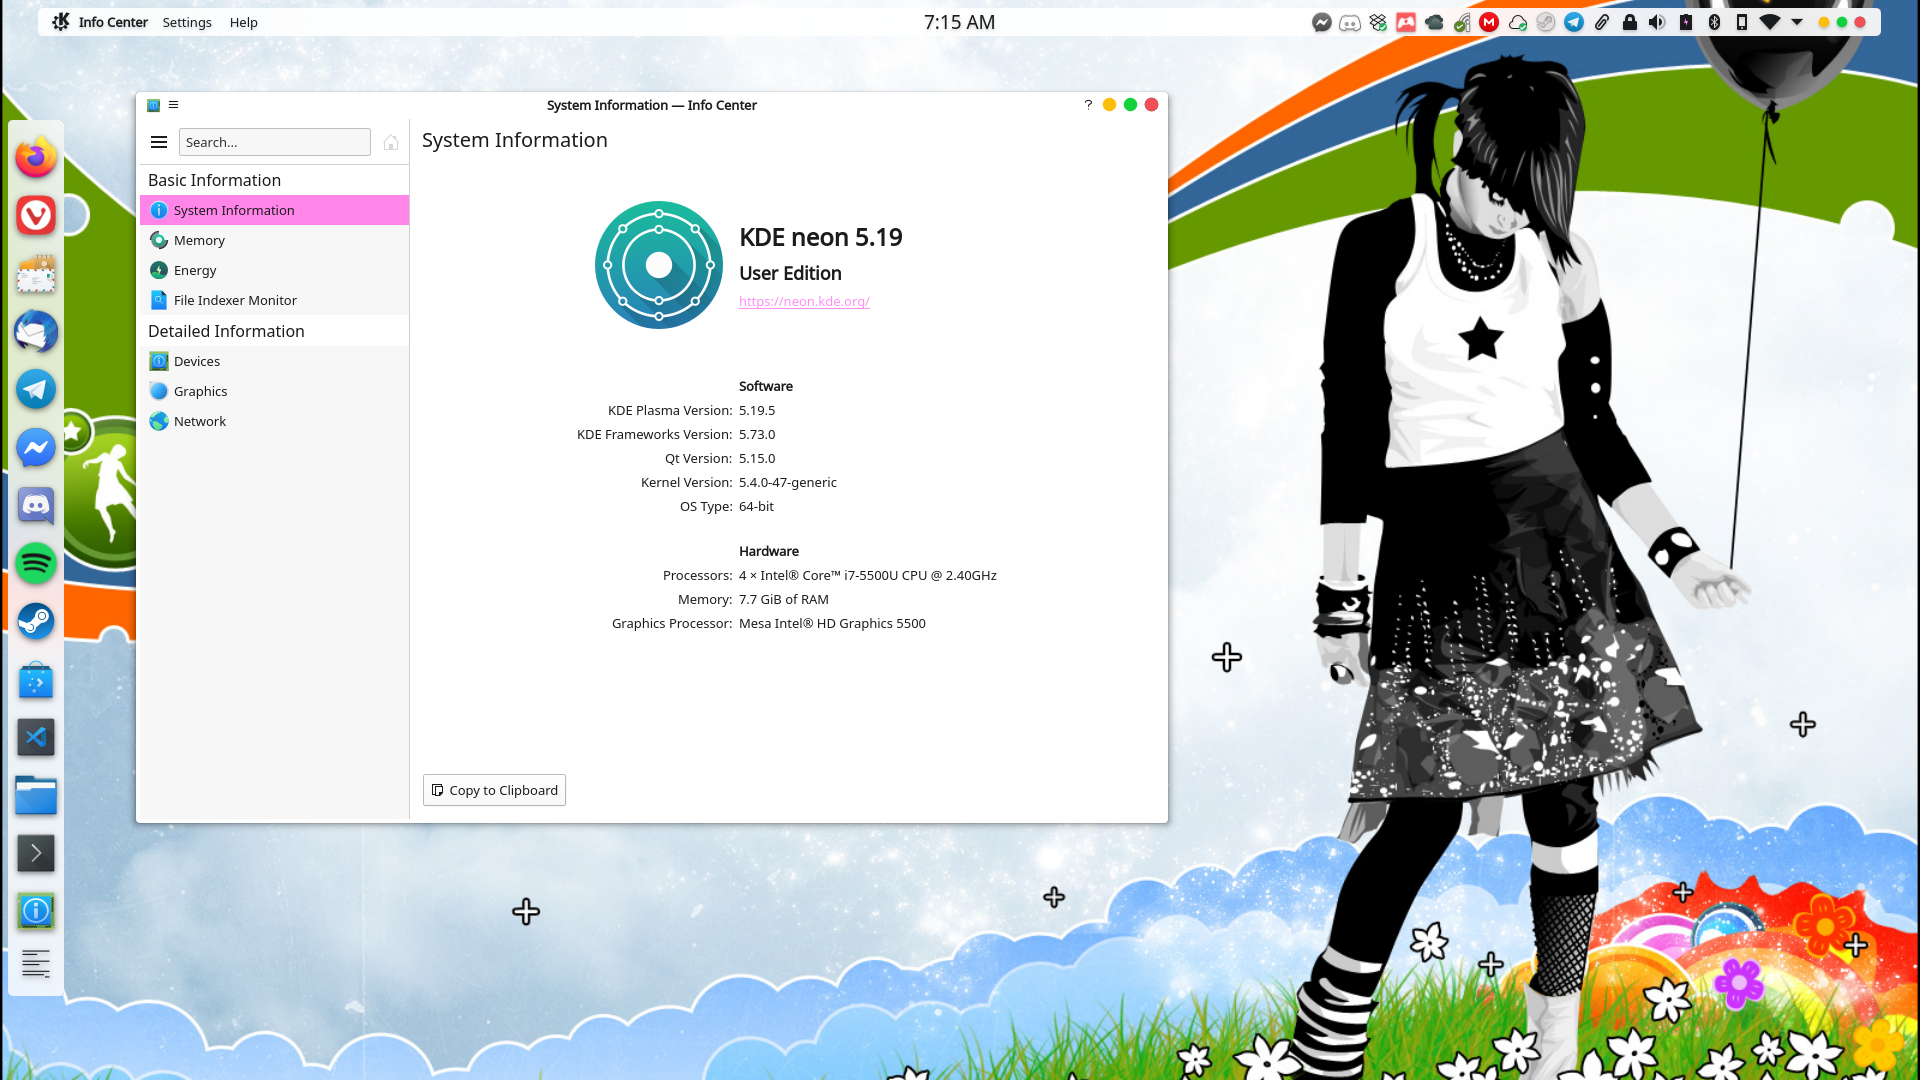Launch Vivaldi browser from the dock

pos(36,215)
